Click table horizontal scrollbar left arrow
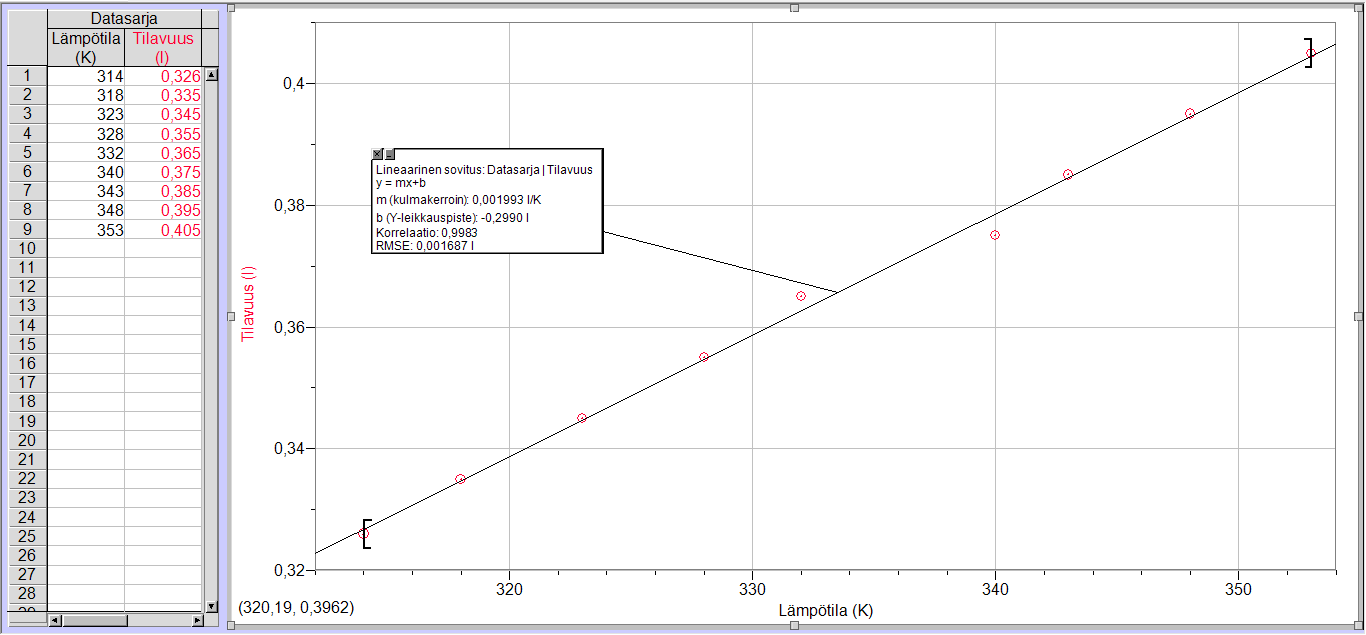 point(54,621)
